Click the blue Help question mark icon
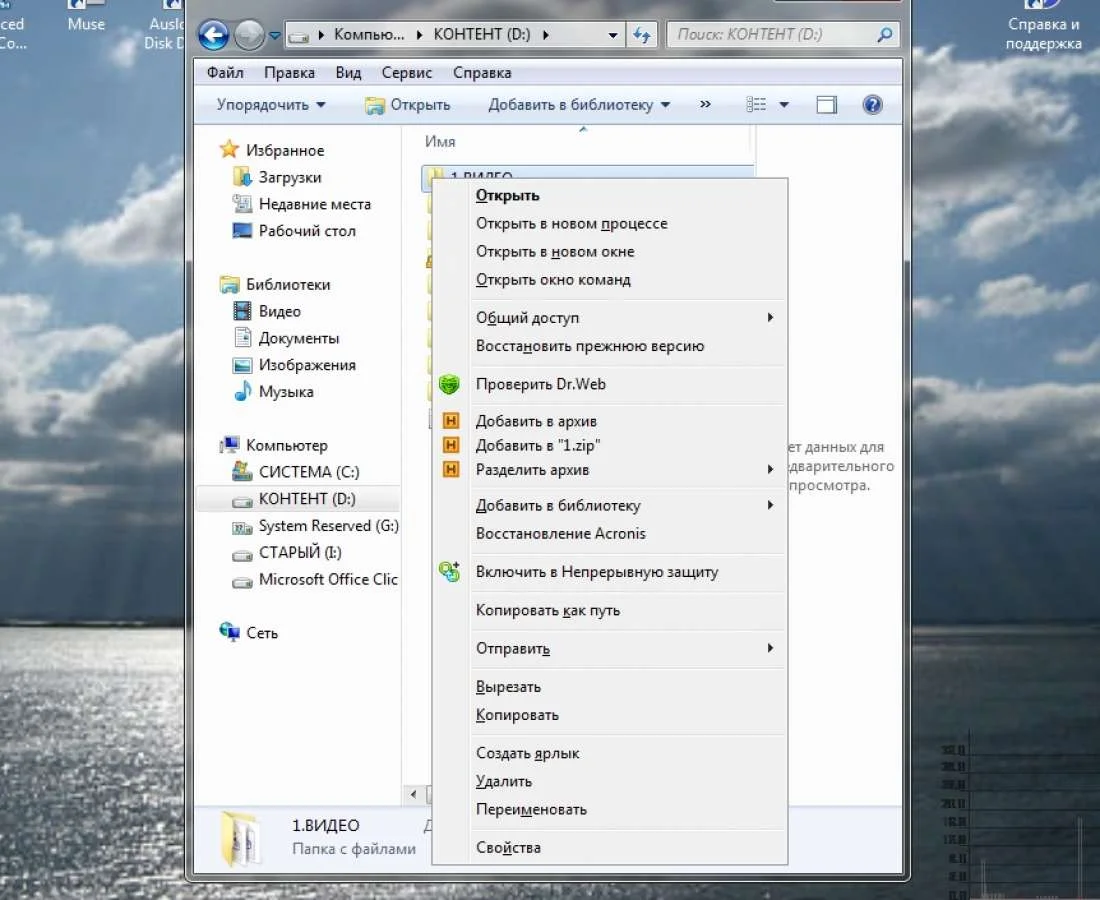 pyautogui.click(x=872, y=105)
